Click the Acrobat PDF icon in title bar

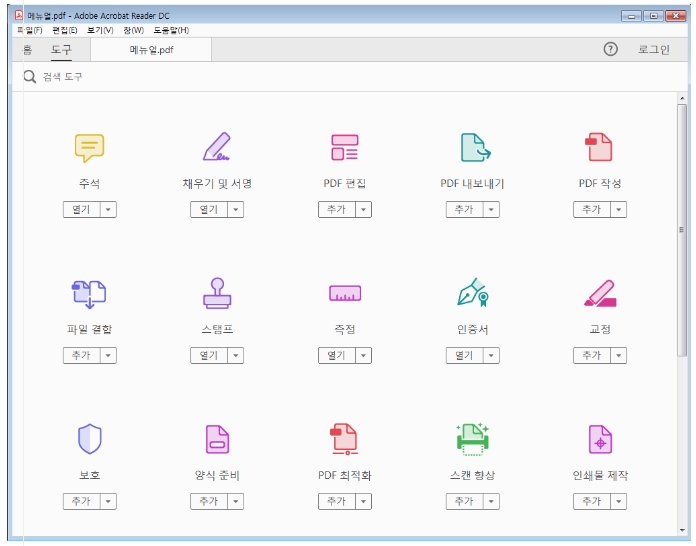tap(19, 15)
